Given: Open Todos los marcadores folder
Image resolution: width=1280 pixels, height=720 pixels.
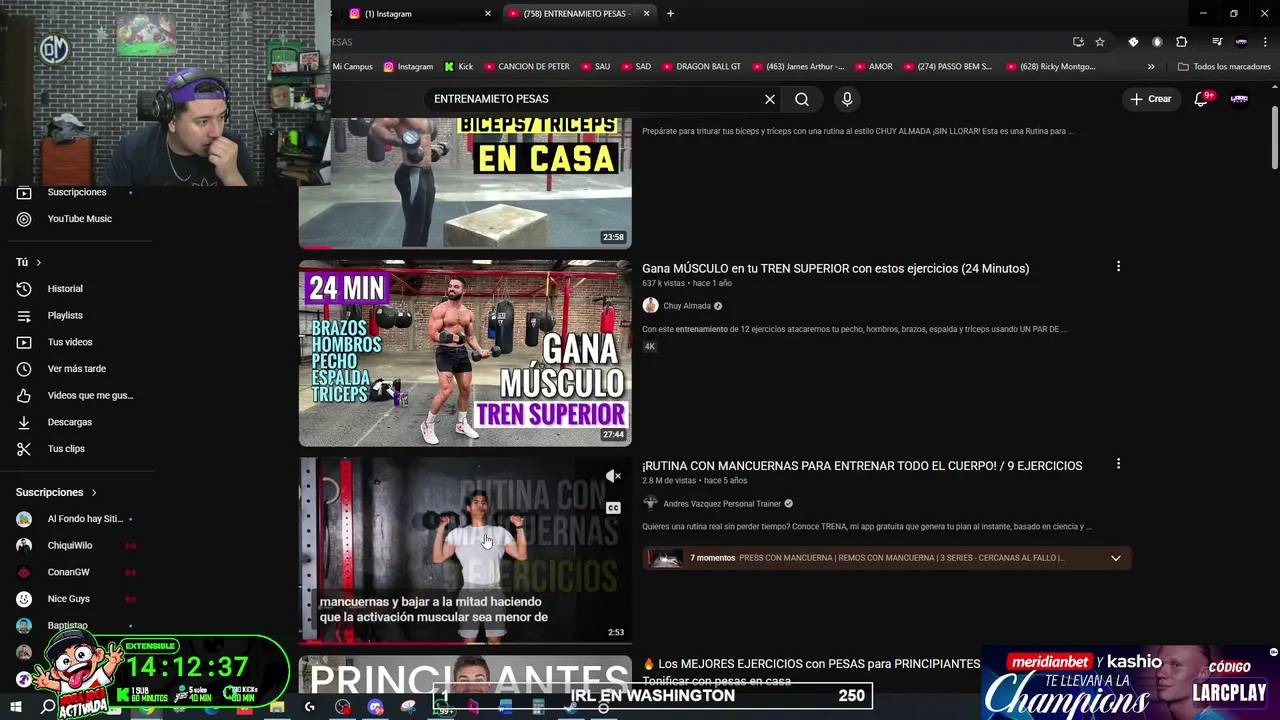Looking at the screenshot, I should point(1224,67).
